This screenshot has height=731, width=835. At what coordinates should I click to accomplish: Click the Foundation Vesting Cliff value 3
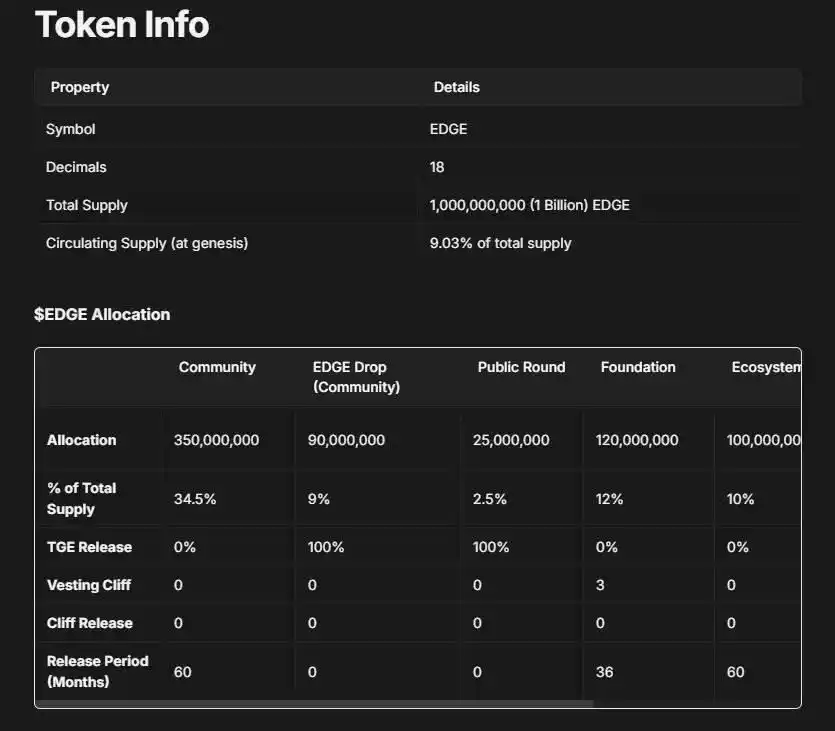[x=600, y=585]
